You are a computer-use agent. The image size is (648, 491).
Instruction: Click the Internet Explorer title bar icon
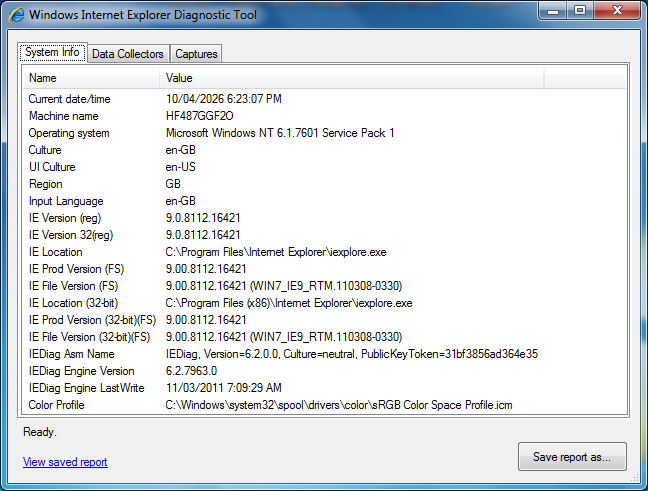17,15
